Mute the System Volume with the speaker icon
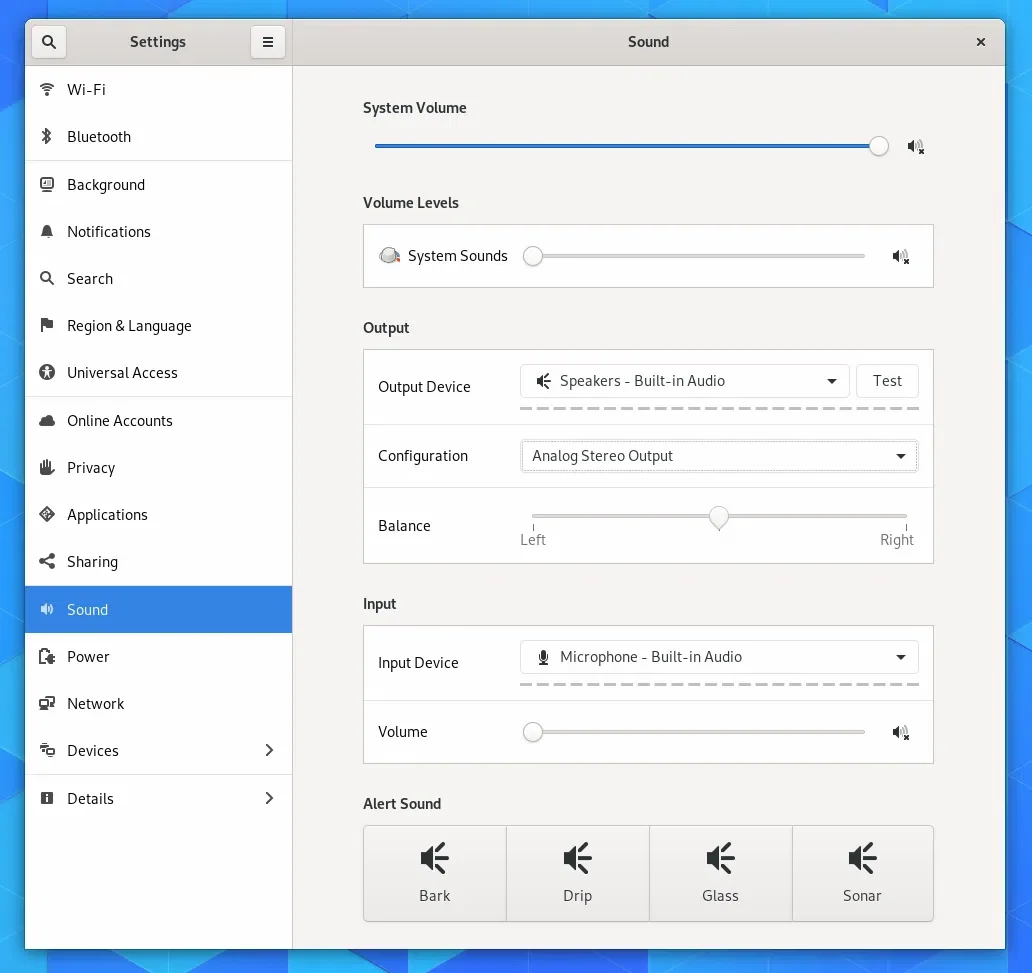1032x973 pixels. pyautogui.click(x=915, y=146)
